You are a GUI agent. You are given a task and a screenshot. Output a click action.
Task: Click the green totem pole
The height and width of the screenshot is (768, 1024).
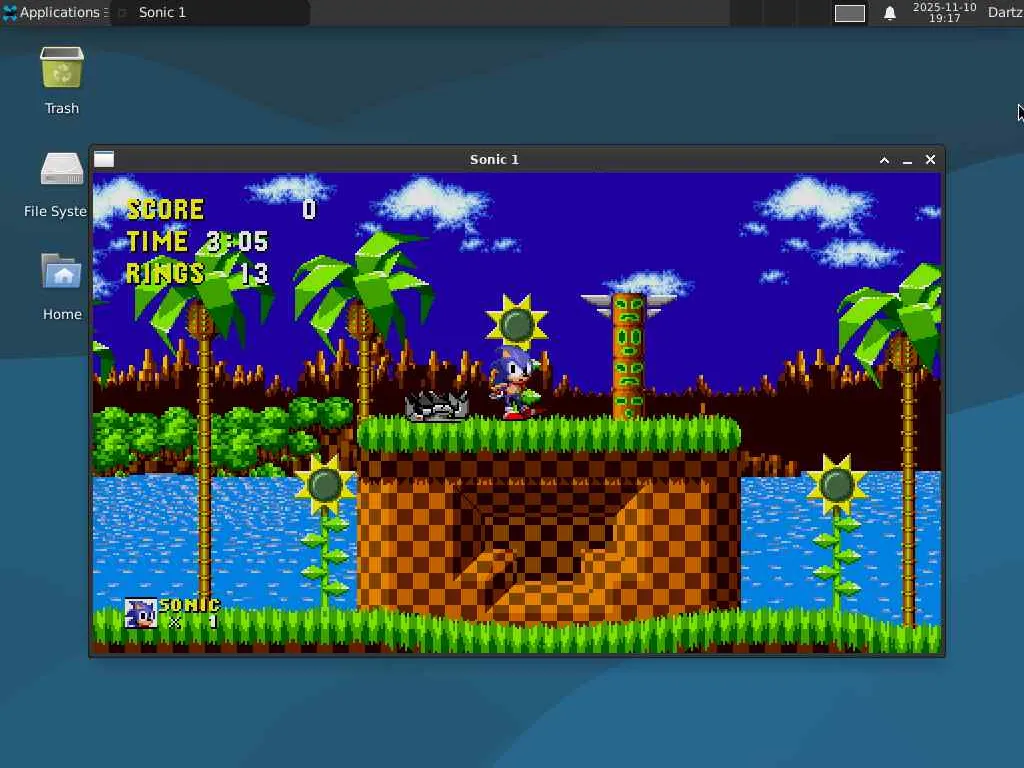point(629,357)
